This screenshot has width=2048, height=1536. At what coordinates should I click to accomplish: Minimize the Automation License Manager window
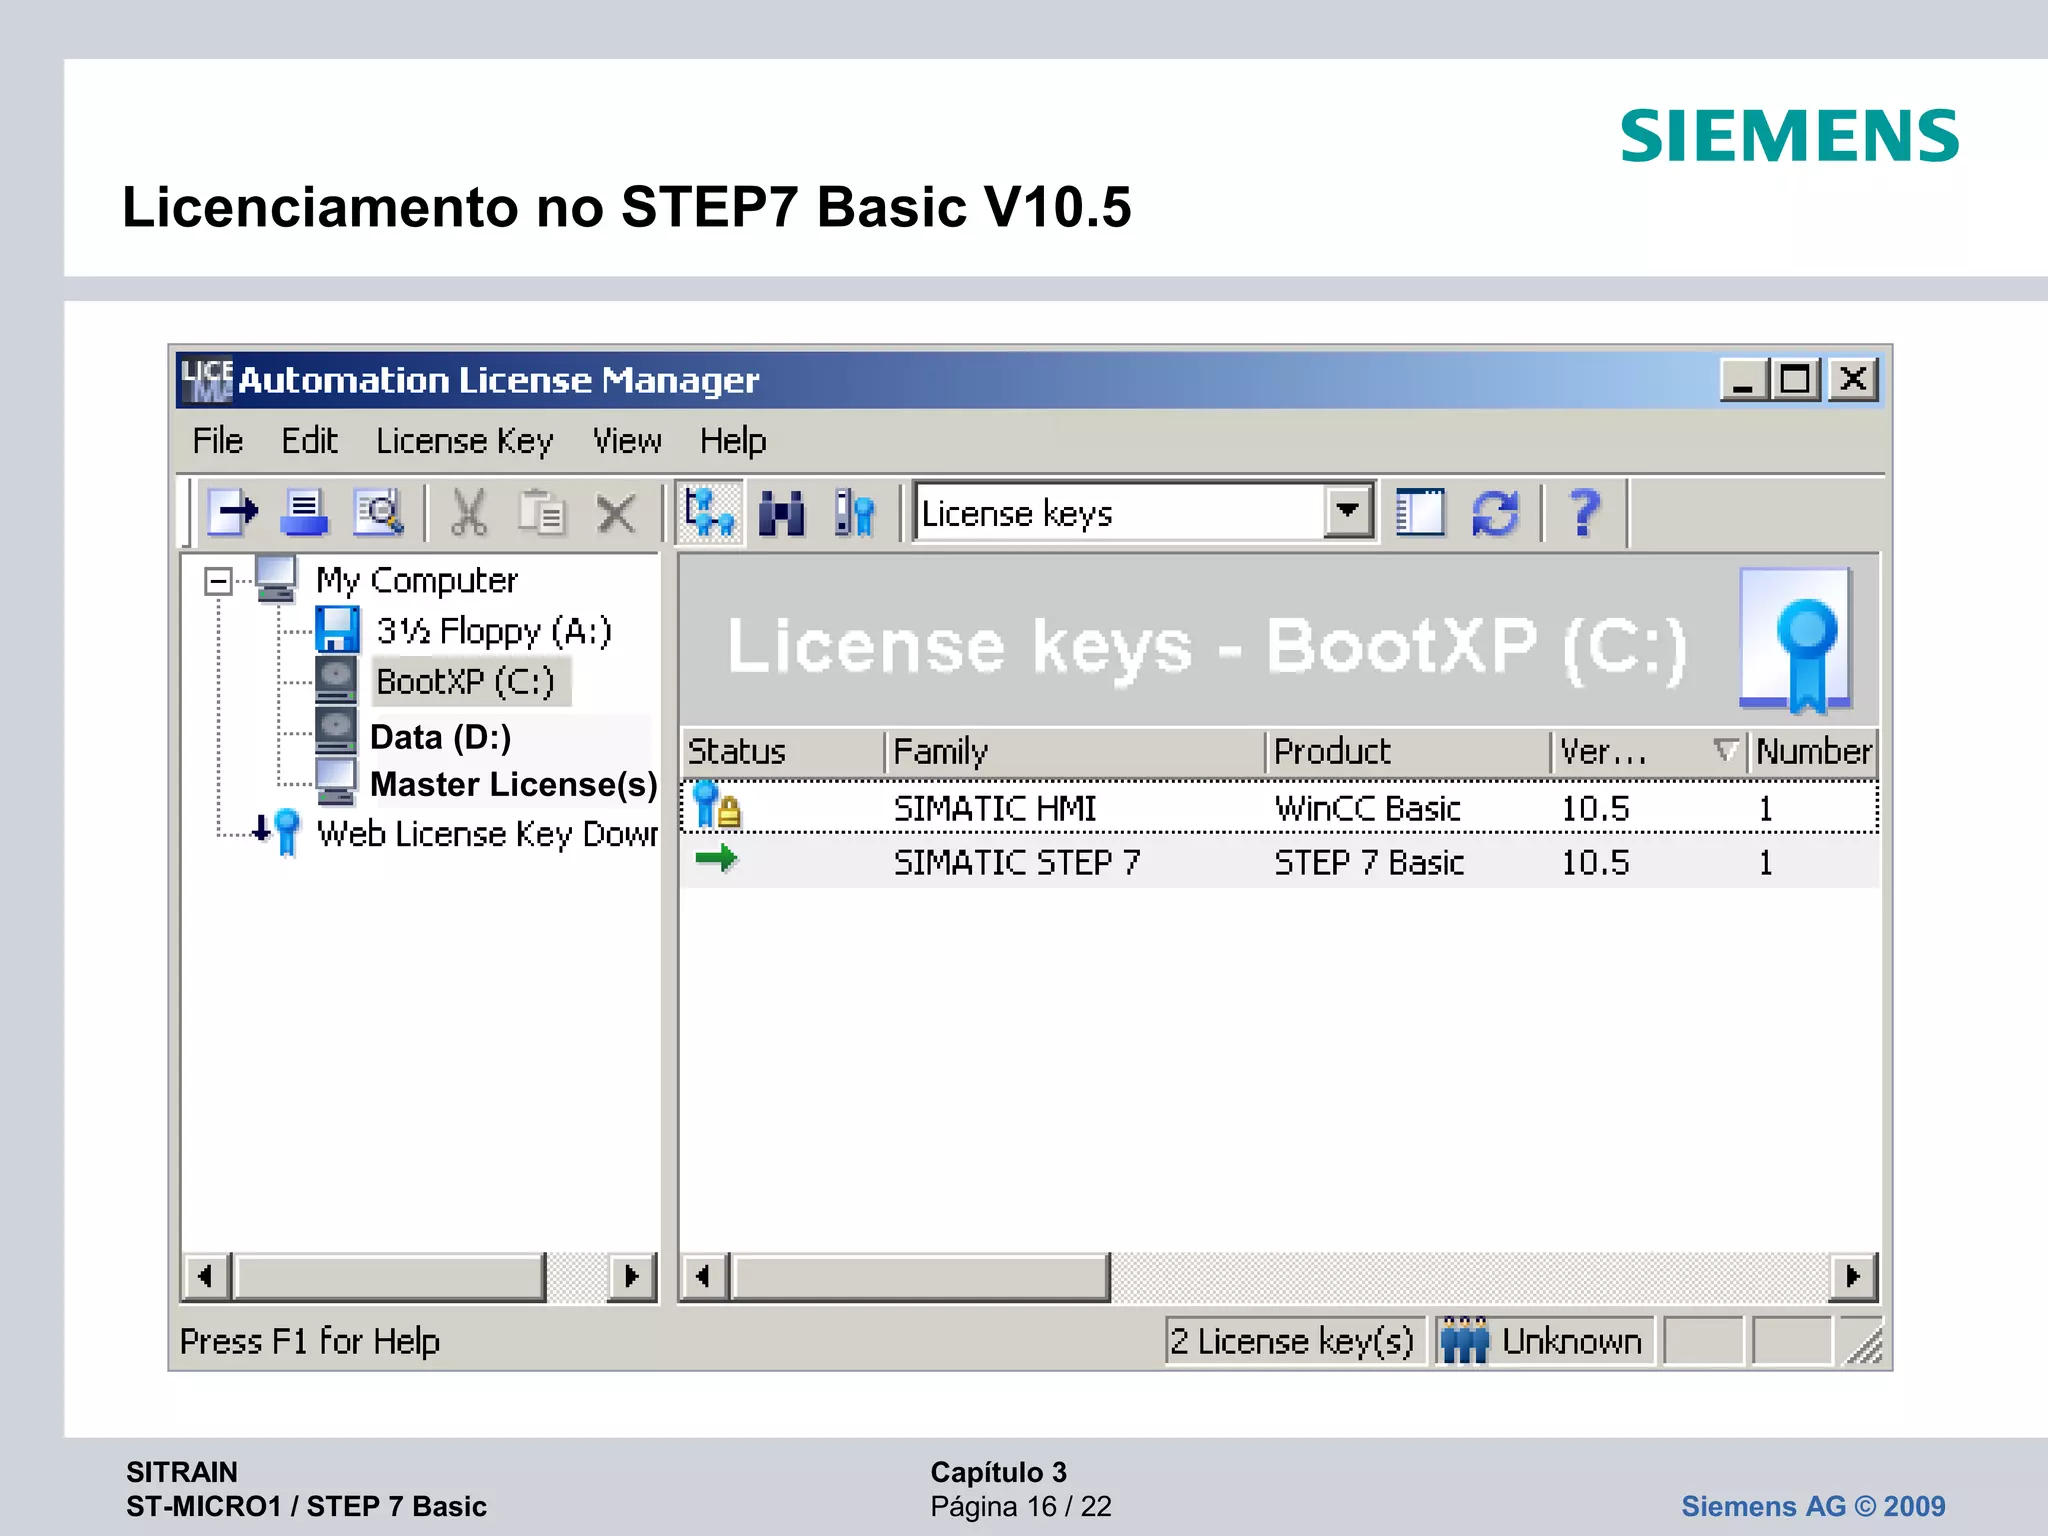pos(1743,380)
